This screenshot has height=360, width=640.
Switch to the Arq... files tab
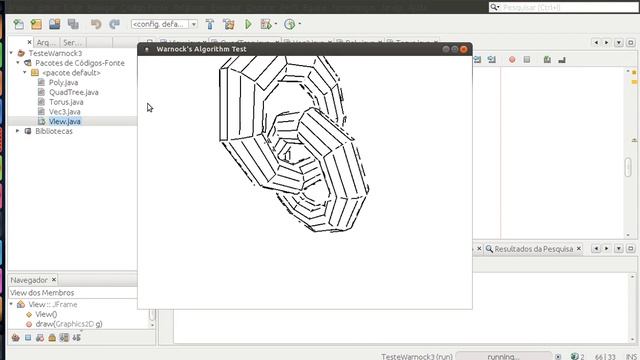46,42
